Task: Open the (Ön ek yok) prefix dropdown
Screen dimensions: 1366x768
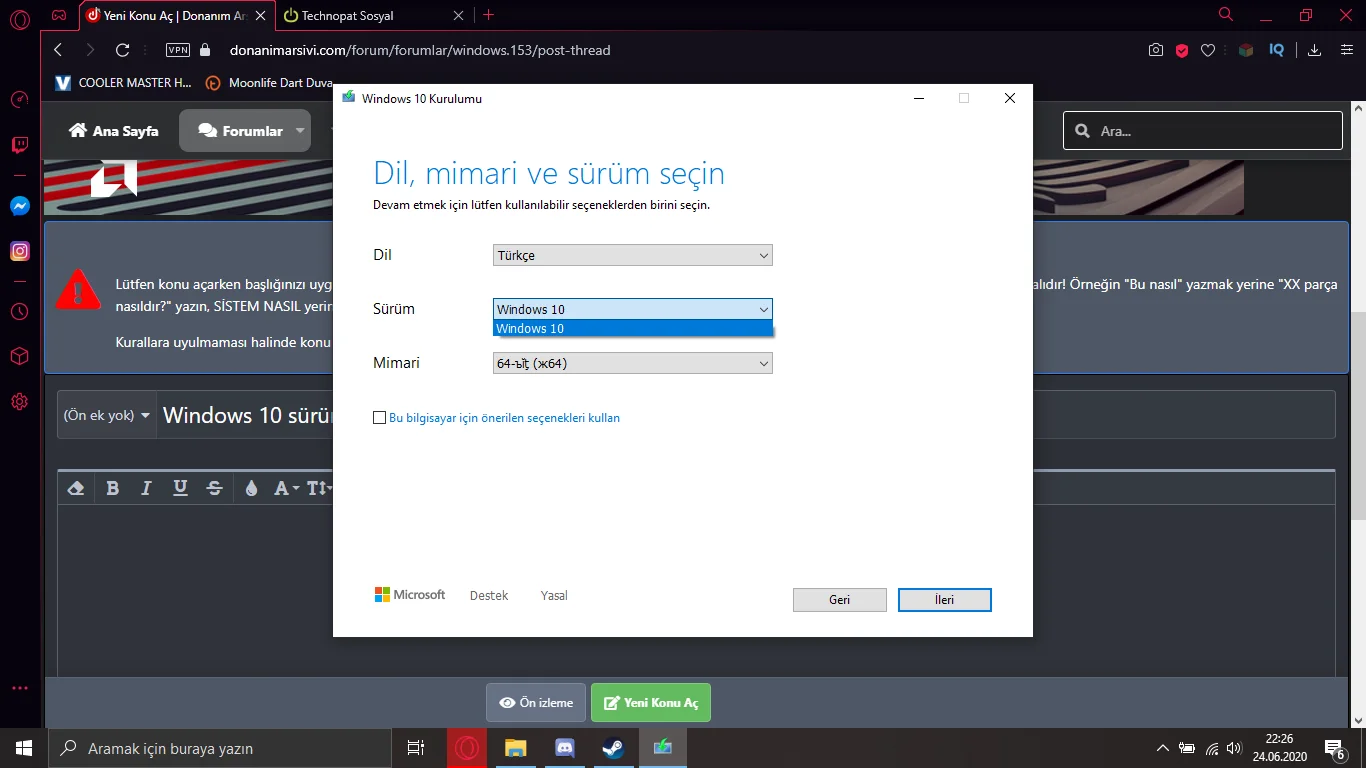Action: tap(107, 415)
